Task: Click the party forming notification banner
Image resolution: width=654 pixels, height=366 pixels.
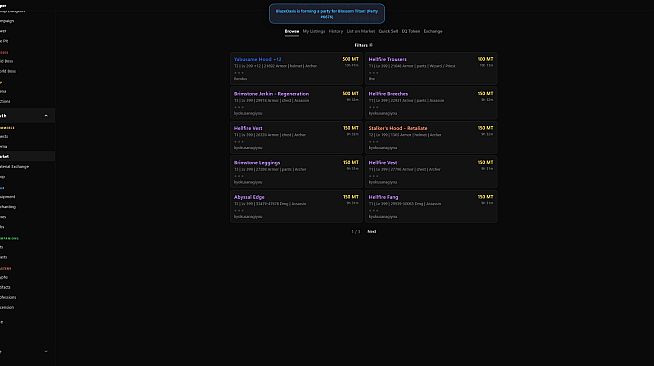Action: 327,14
